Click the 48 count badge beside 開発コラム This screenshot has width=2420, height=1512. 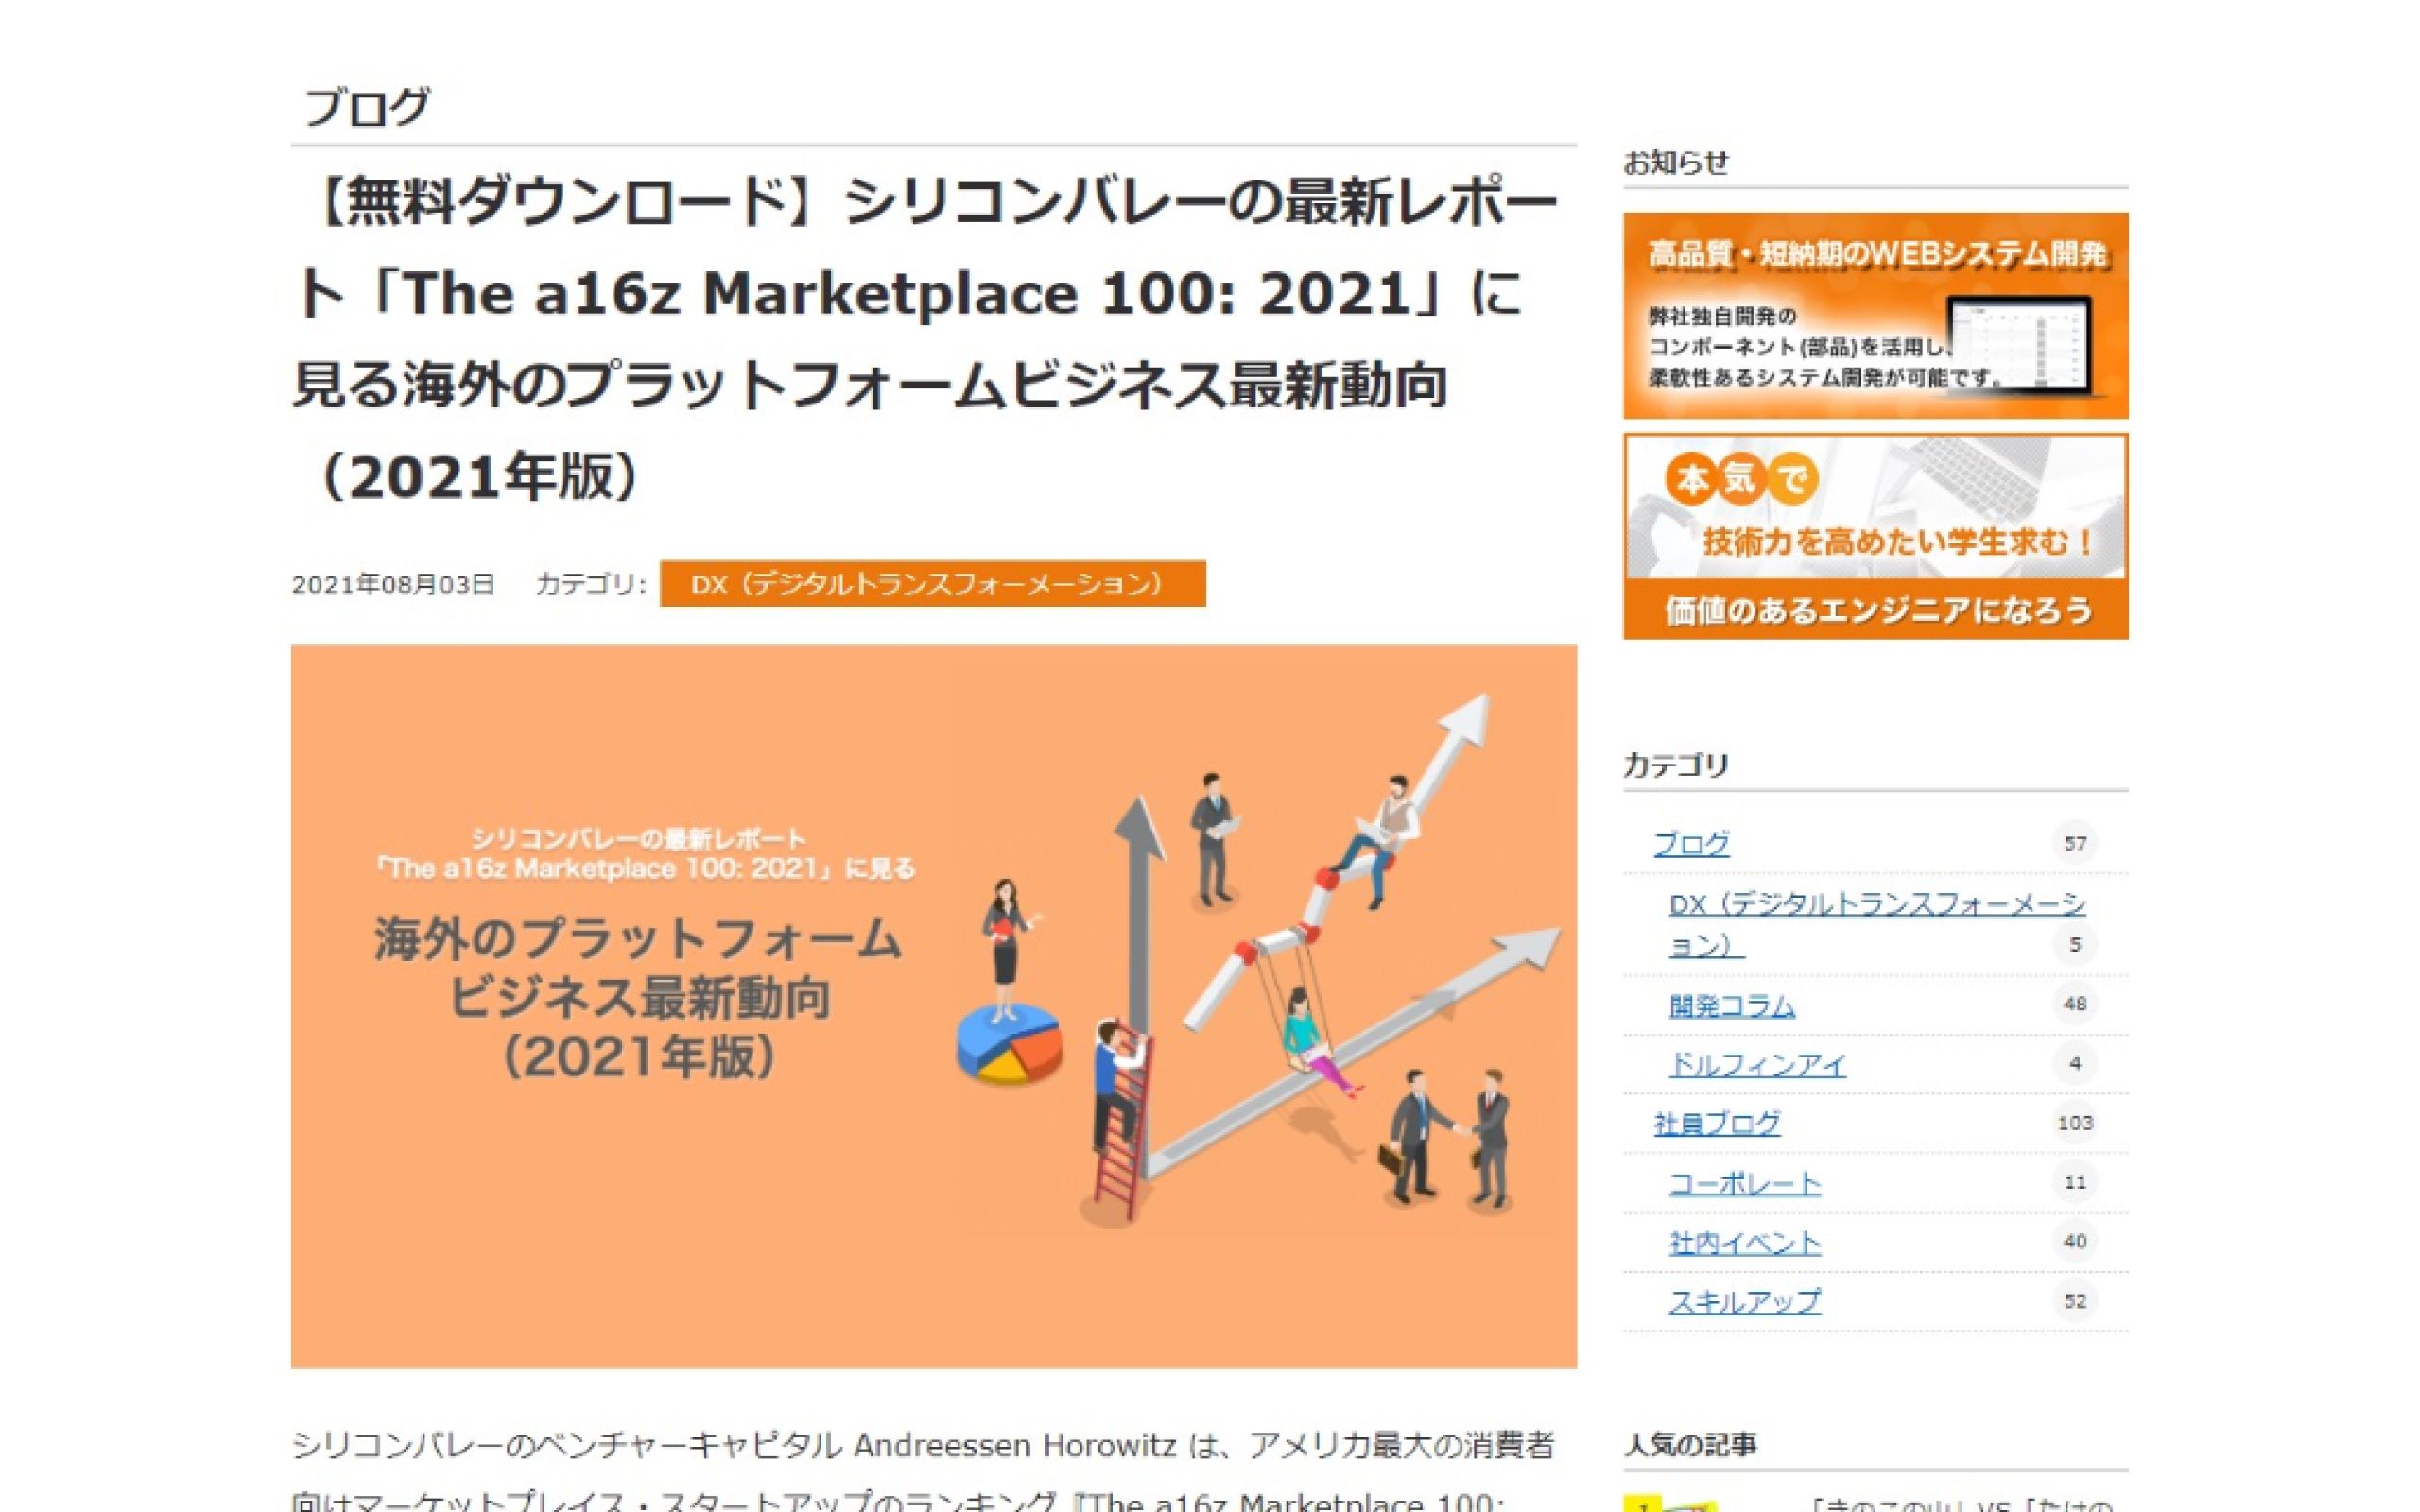coord(2074,1003)
